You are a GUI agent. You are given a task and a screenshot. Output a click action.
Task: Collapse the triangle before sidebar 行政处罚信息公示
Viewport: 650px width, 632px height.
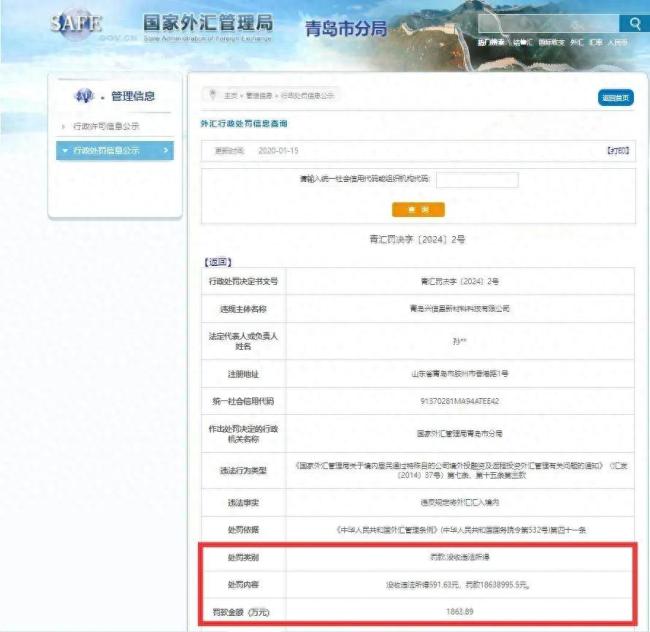[65, 151]
